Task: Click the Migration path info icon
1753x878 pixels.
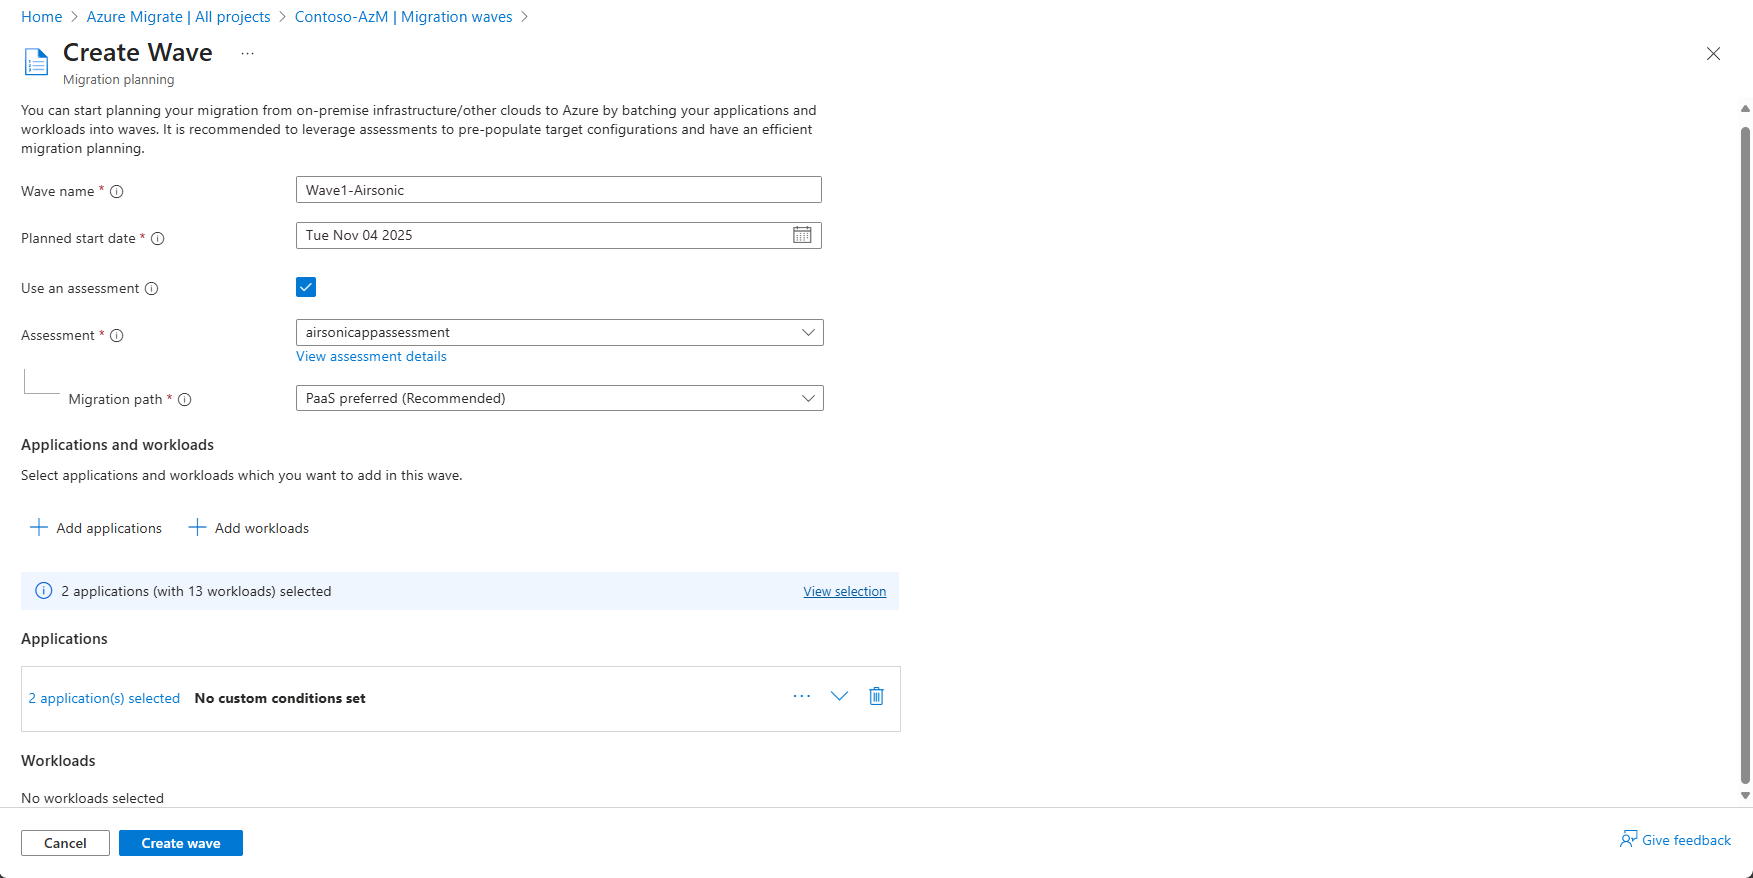Action: [185, 400]
